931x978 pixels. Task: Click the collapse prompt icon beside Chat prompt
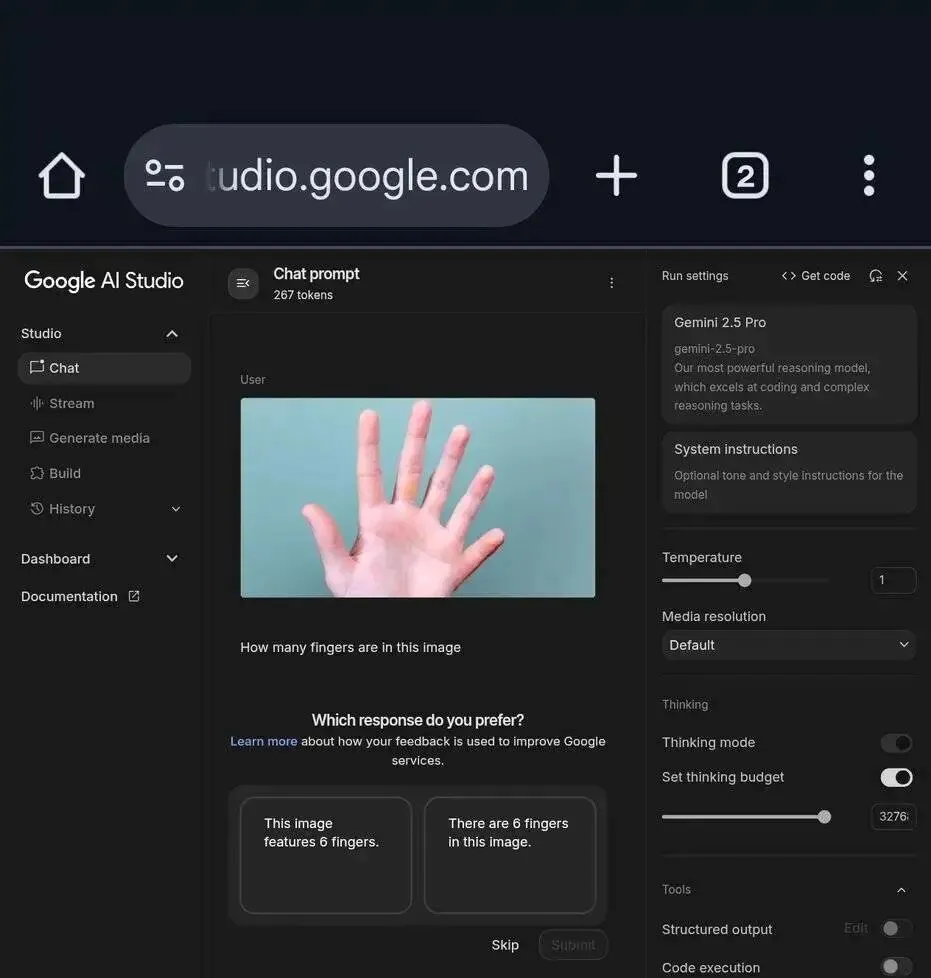(242, 283)
